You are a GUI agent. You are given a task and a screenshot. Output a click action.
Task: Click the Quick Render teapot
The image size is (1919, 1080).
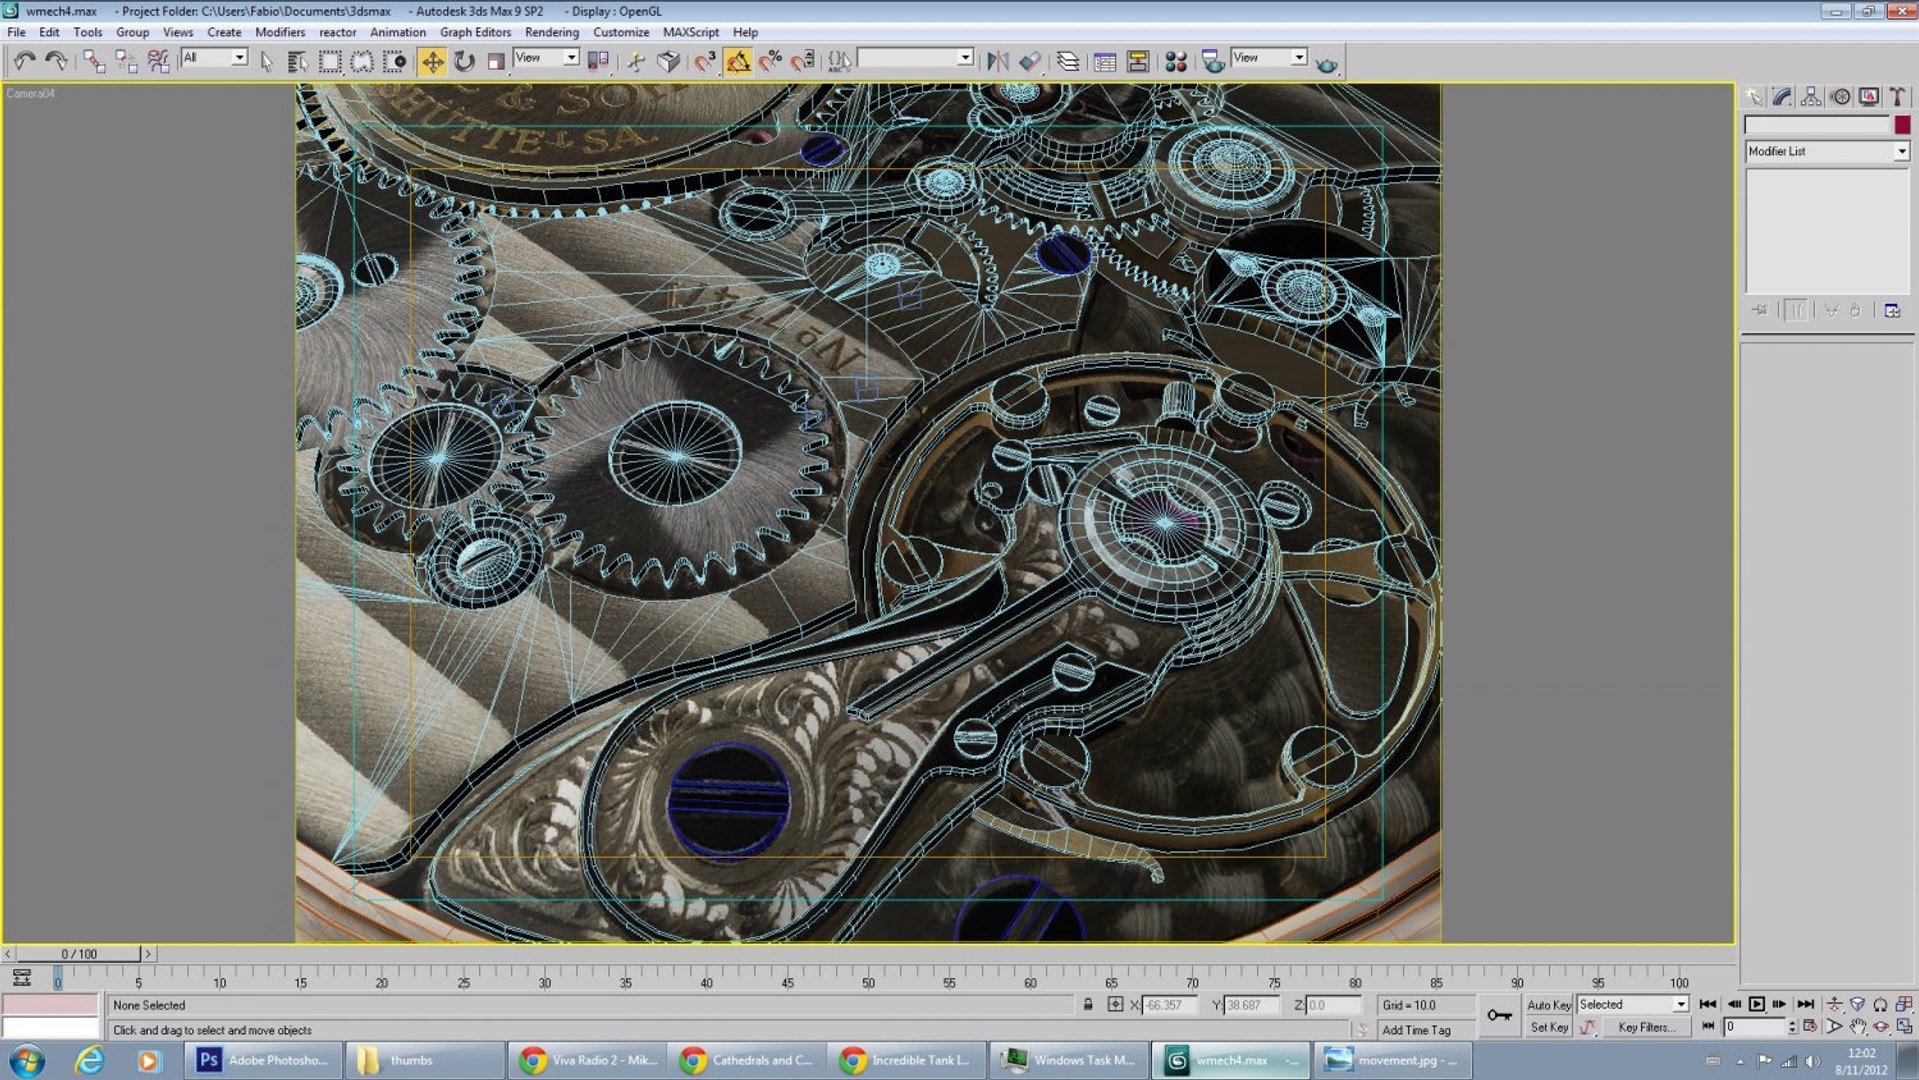[x=1326, y=64]
